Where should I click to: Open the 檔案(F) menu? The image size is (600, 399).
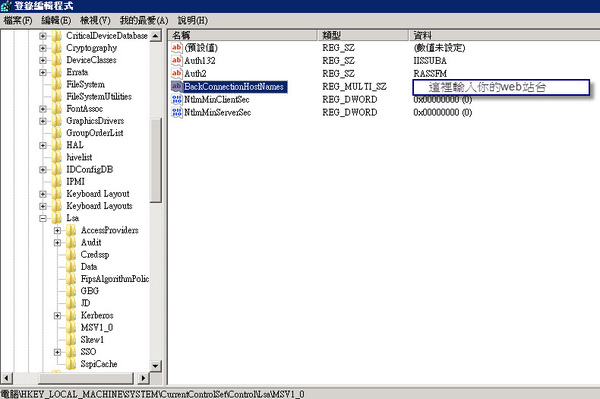point(18,20)
